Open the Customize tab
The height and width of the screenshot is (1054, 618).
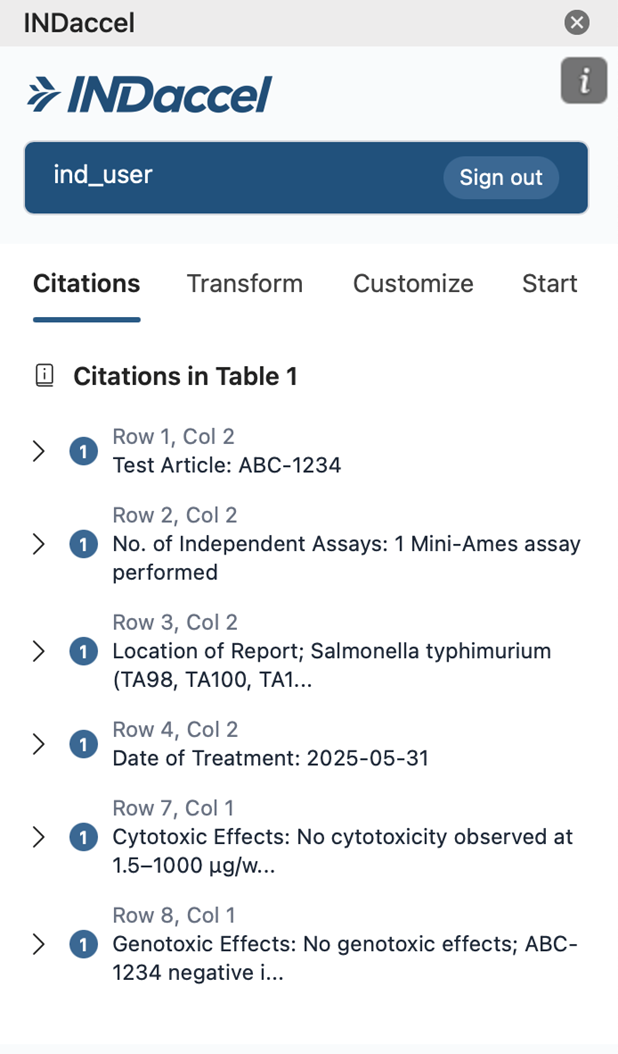pos(413,284)
